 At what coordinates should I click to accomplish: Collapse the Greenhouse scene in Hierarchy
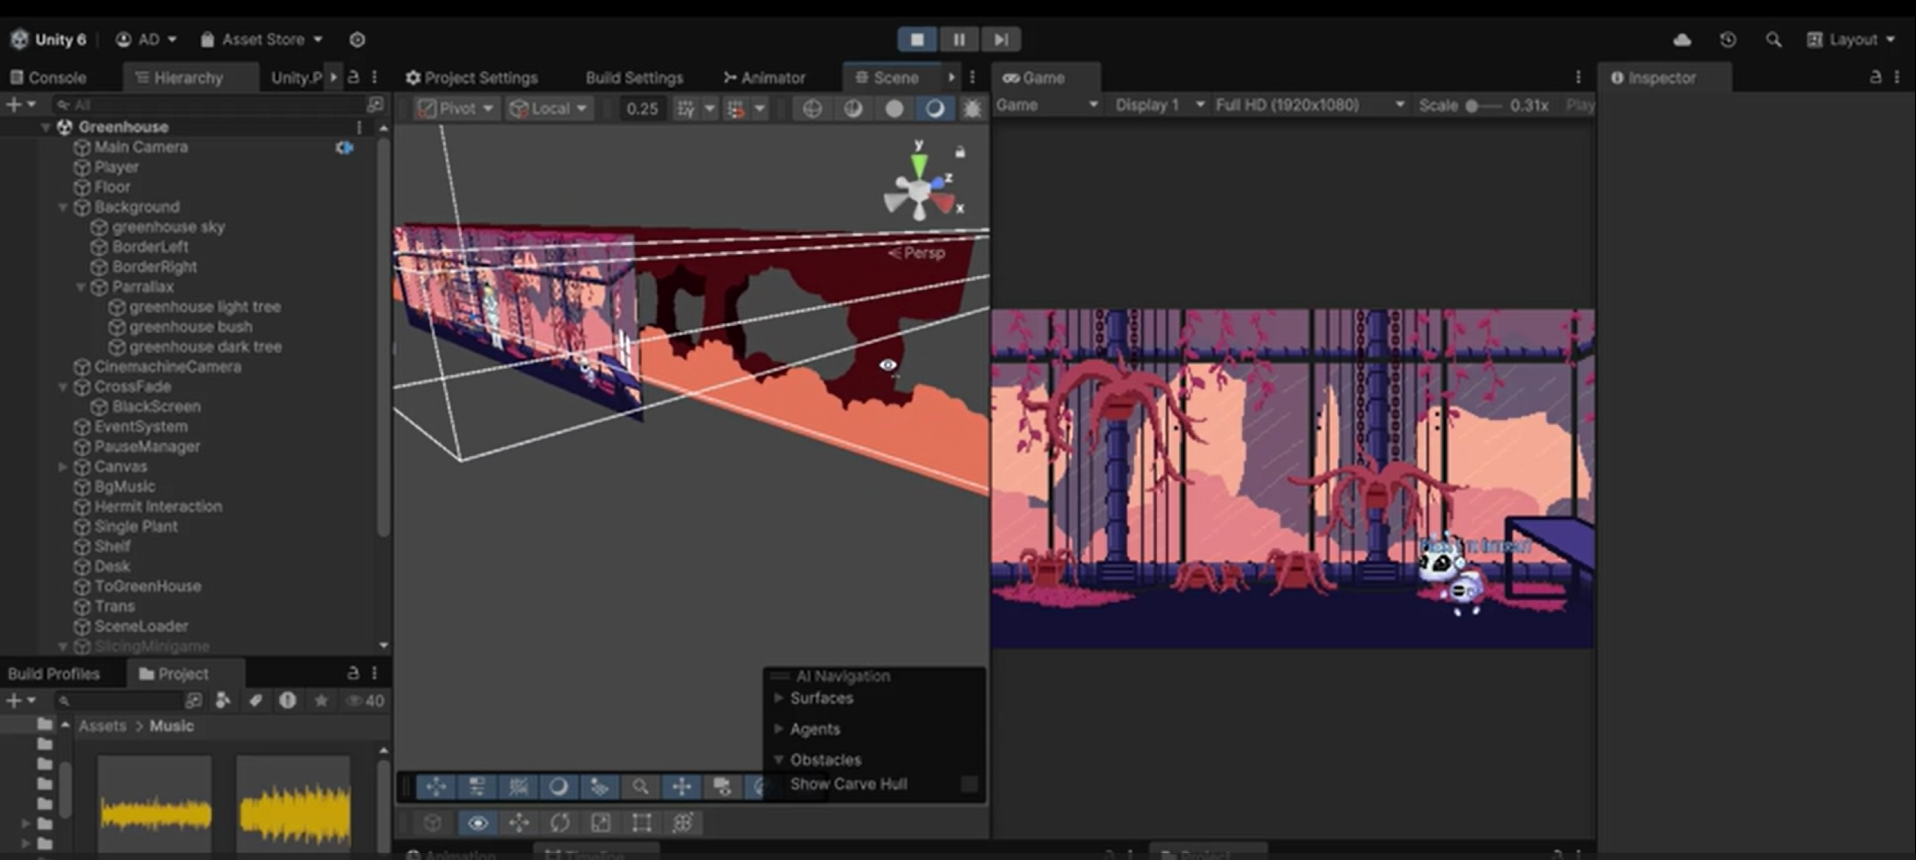45,127
